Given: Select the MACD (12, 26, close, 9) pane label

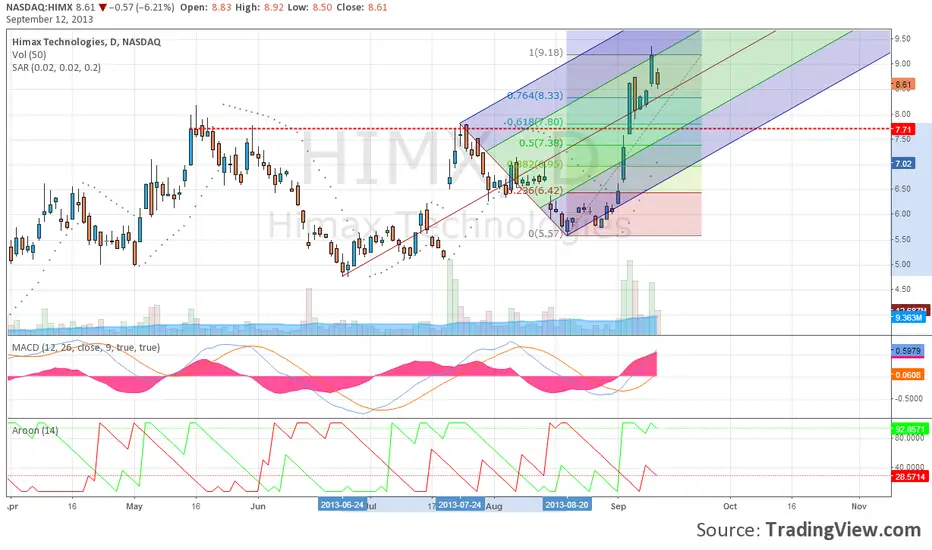Looking at the screenshot, I should [86, 347].
